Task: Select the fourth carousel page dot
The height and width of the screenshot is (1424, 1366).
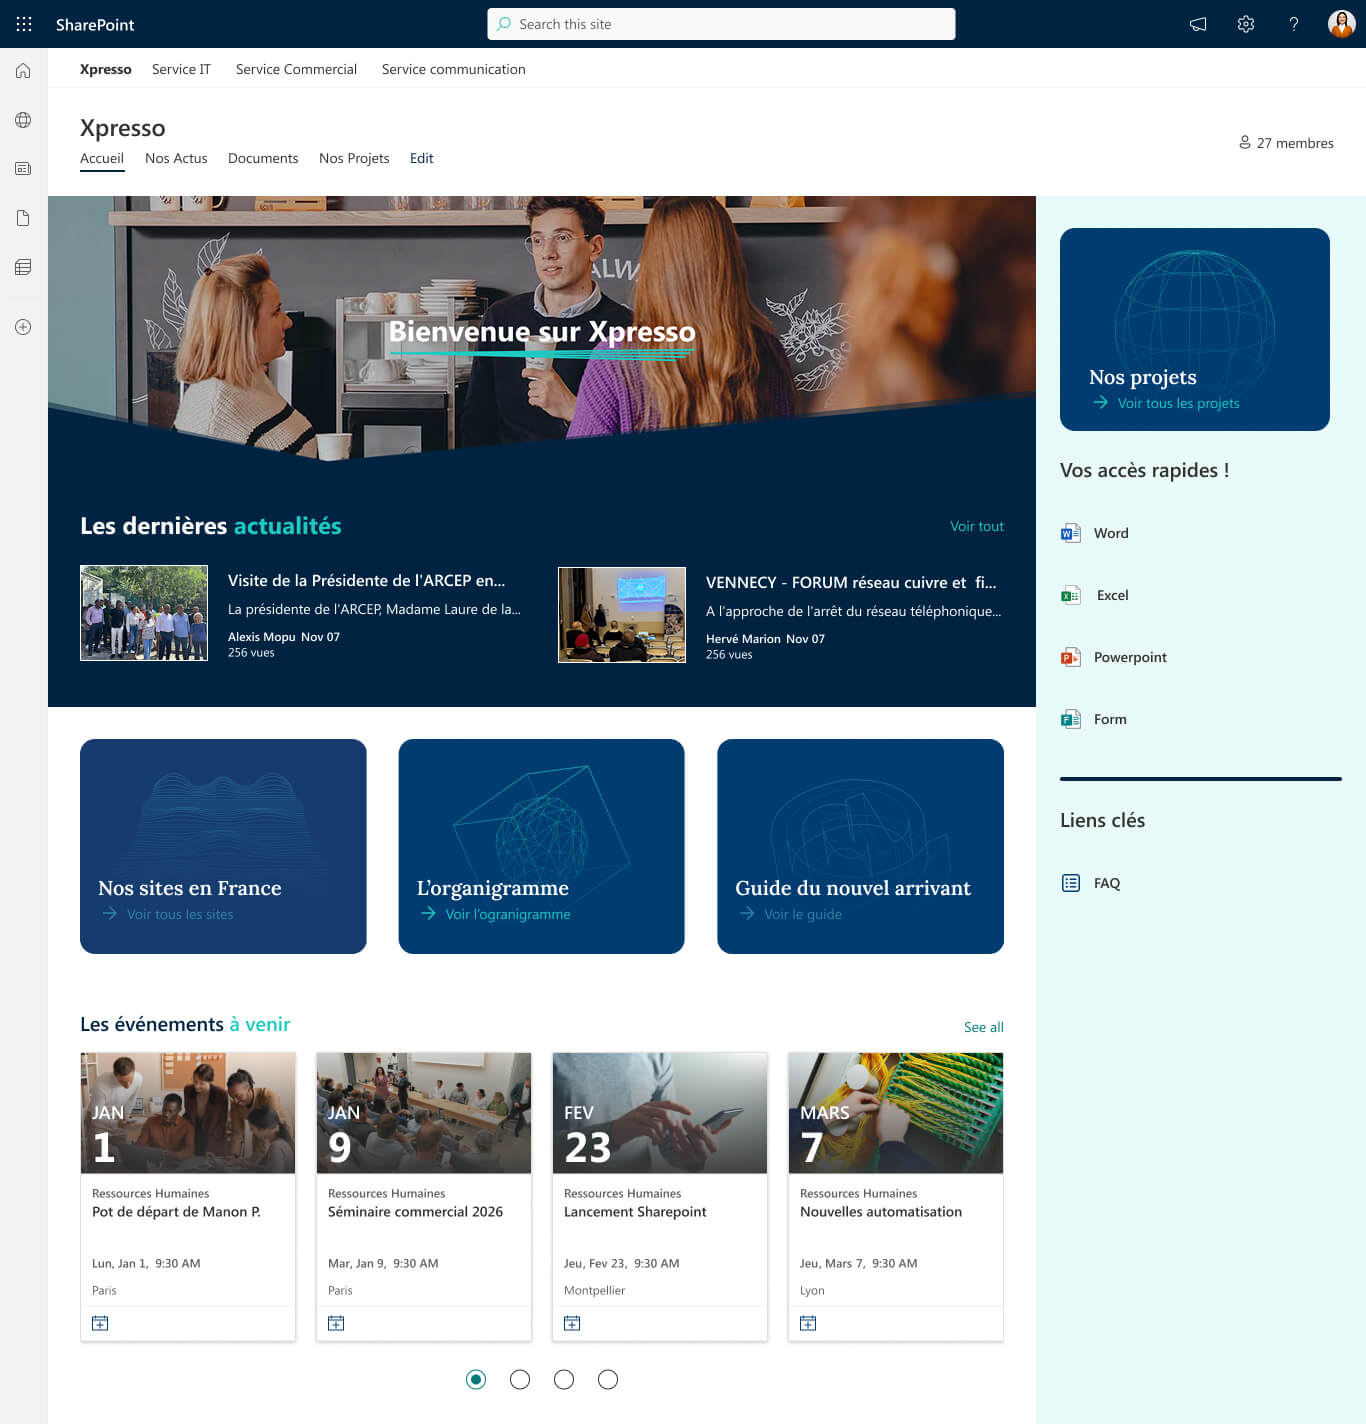Action: coord(608,1380)
